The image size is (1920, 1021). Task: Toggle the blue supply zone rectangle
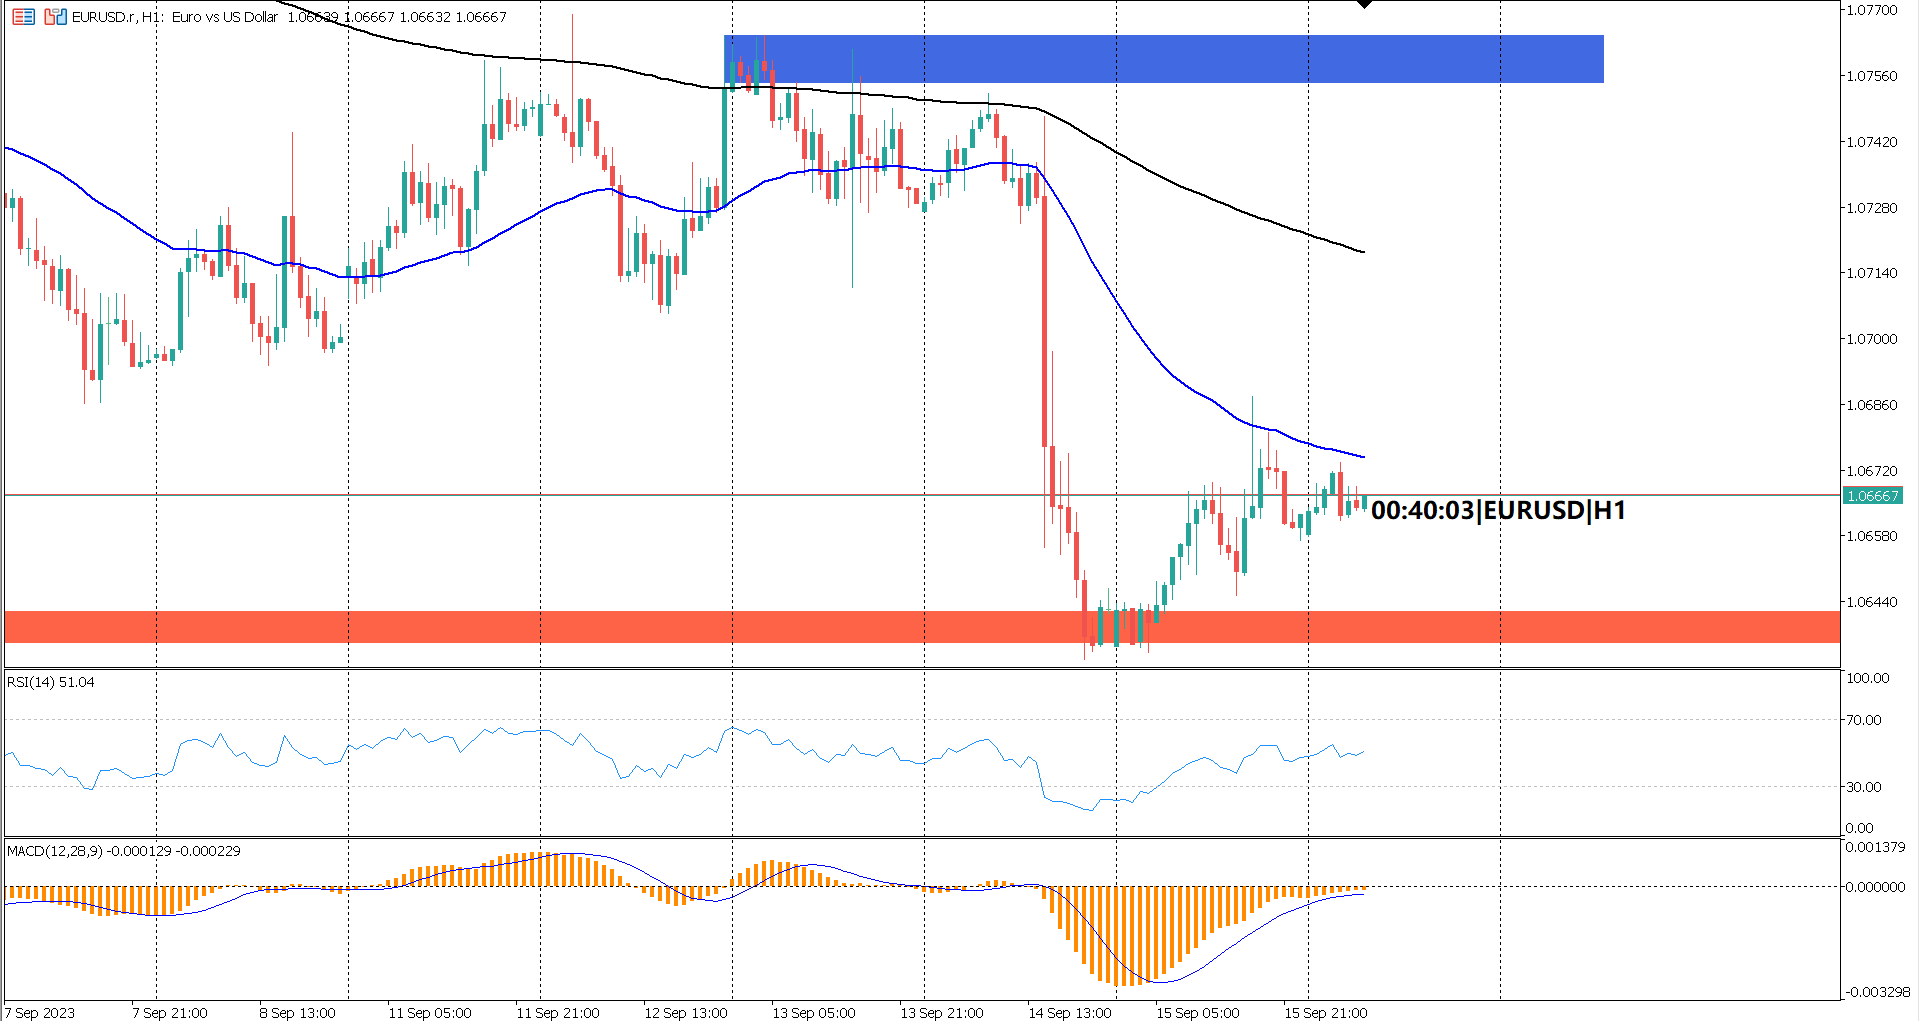click(1200, 59)
